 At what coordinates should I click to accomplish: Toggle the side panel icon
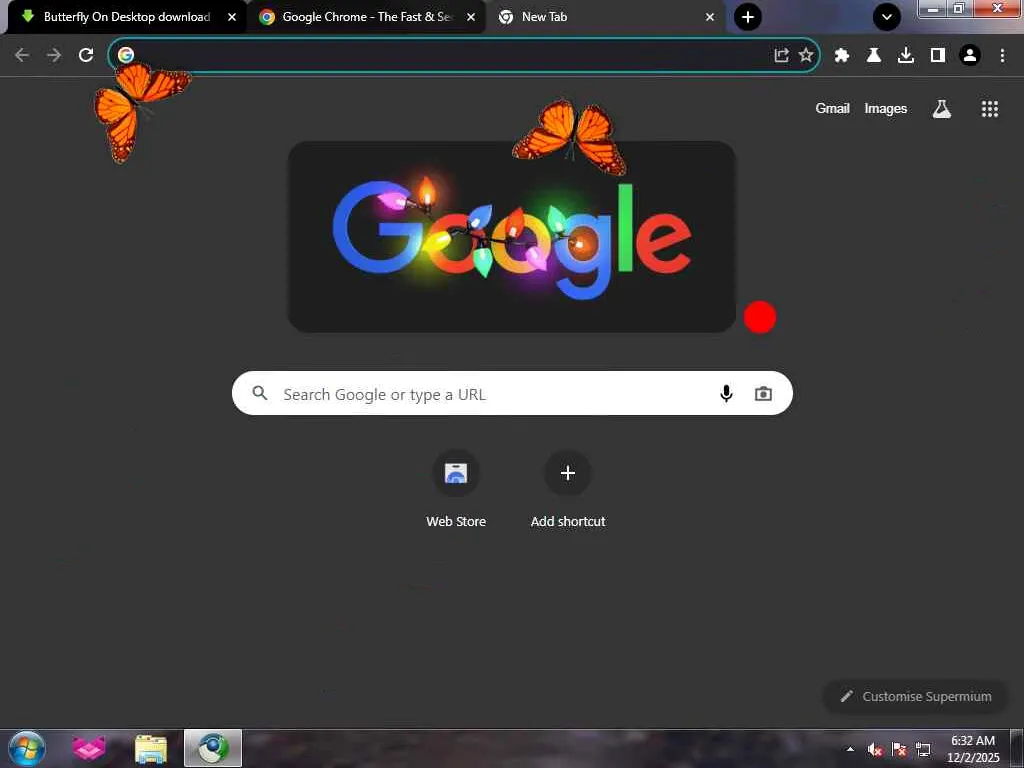pyautogui.click(x=938, y=56)
